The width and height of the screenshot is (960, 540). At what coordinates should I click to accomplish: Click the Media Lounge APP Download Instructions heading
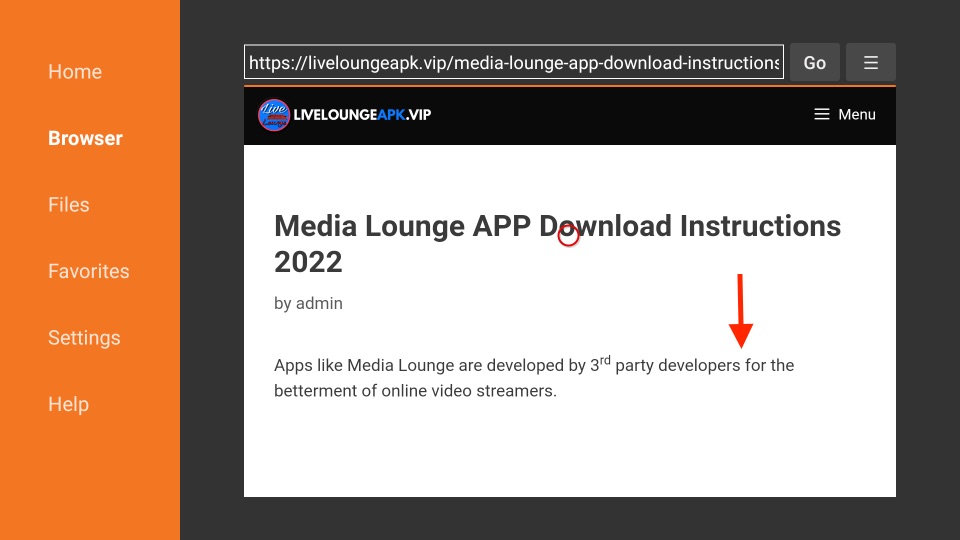[557, 244]
